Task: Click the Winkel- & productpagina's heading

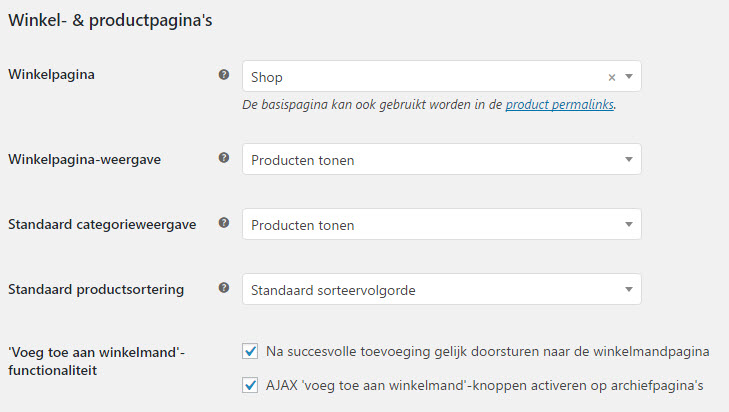Action: (x=110, y=20)
